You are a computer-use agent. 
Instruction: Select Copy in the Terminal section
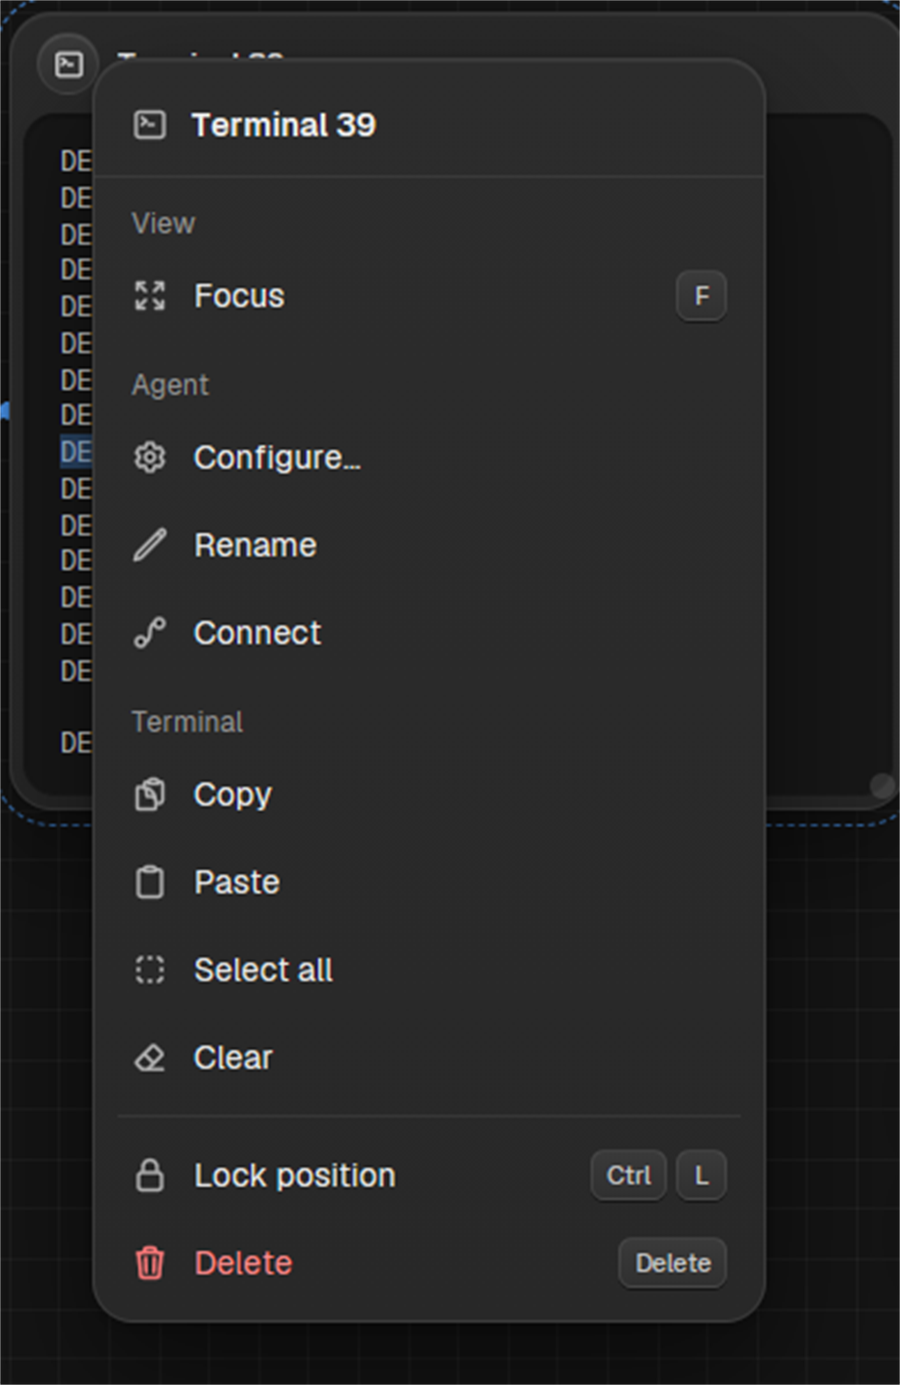(x=429, y=794)
